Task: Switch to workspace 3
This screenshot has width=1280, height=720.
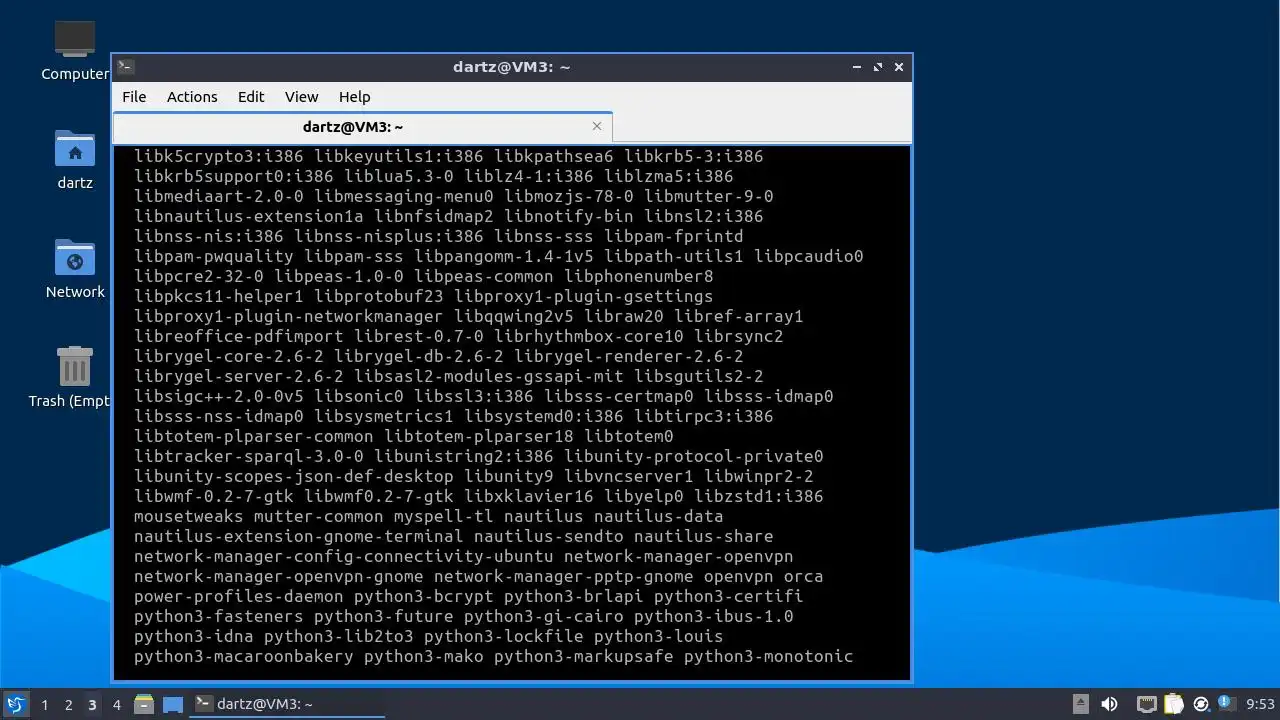Action: [92, 704]
